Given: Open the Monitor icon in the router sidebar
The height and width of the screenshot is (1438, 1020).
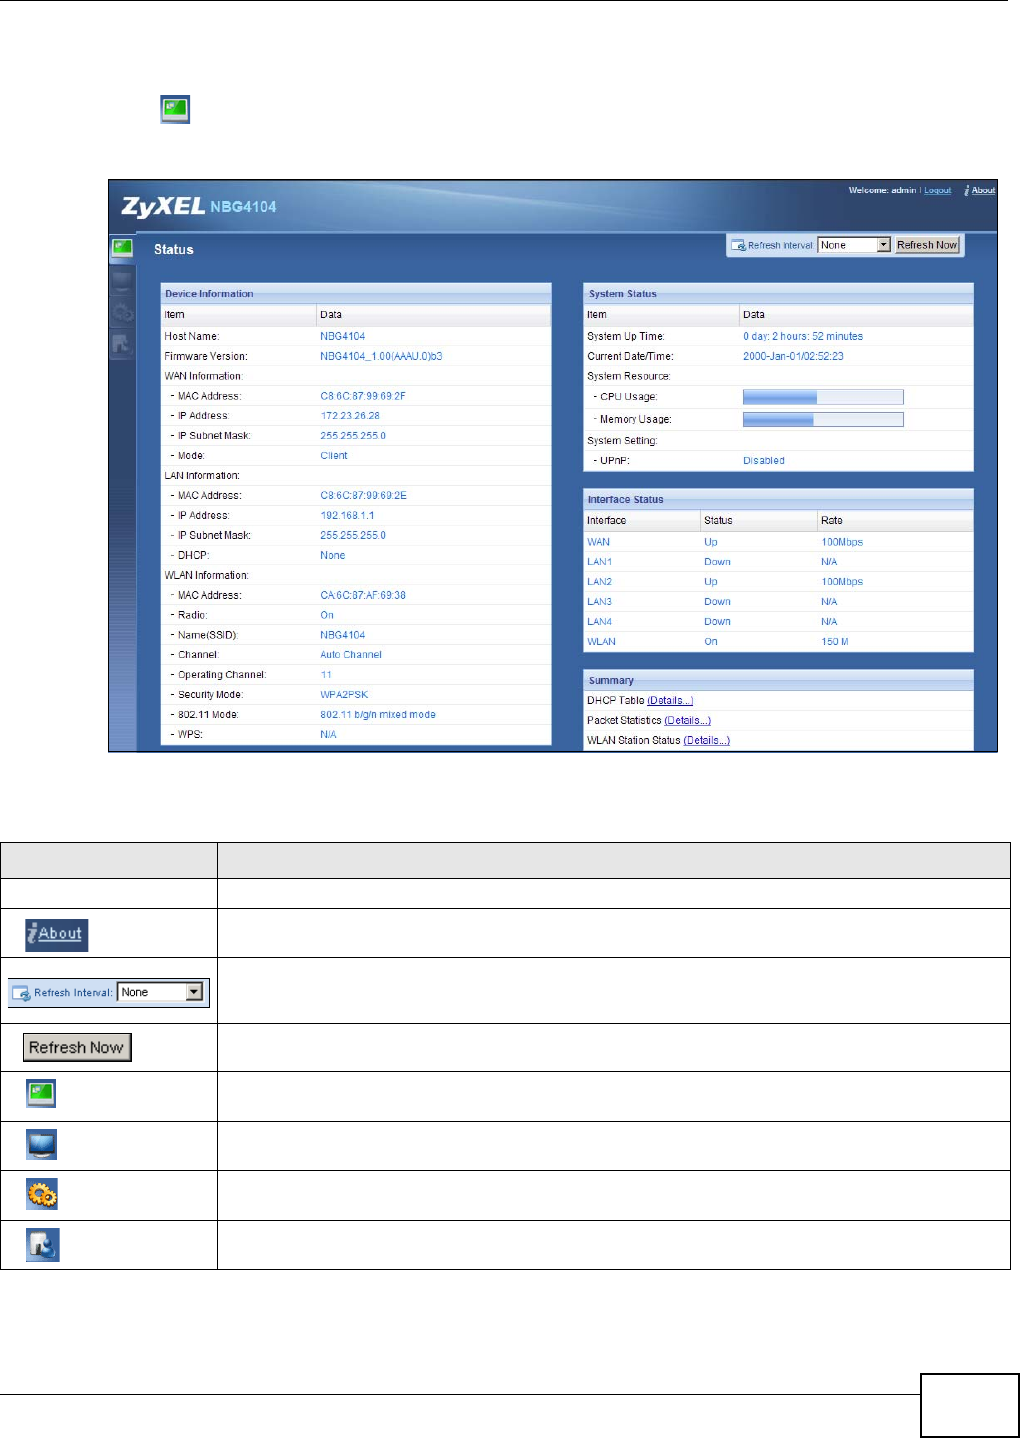Looking at the screenshot, I should [x=122, y=280].
